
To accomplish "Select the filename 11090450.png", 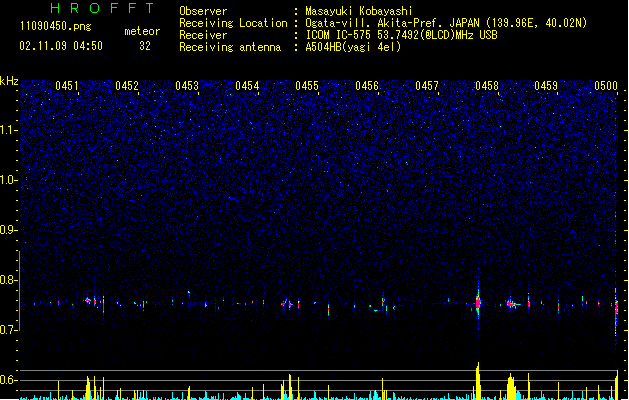I will pyautogui.click(x=56, y=26).
